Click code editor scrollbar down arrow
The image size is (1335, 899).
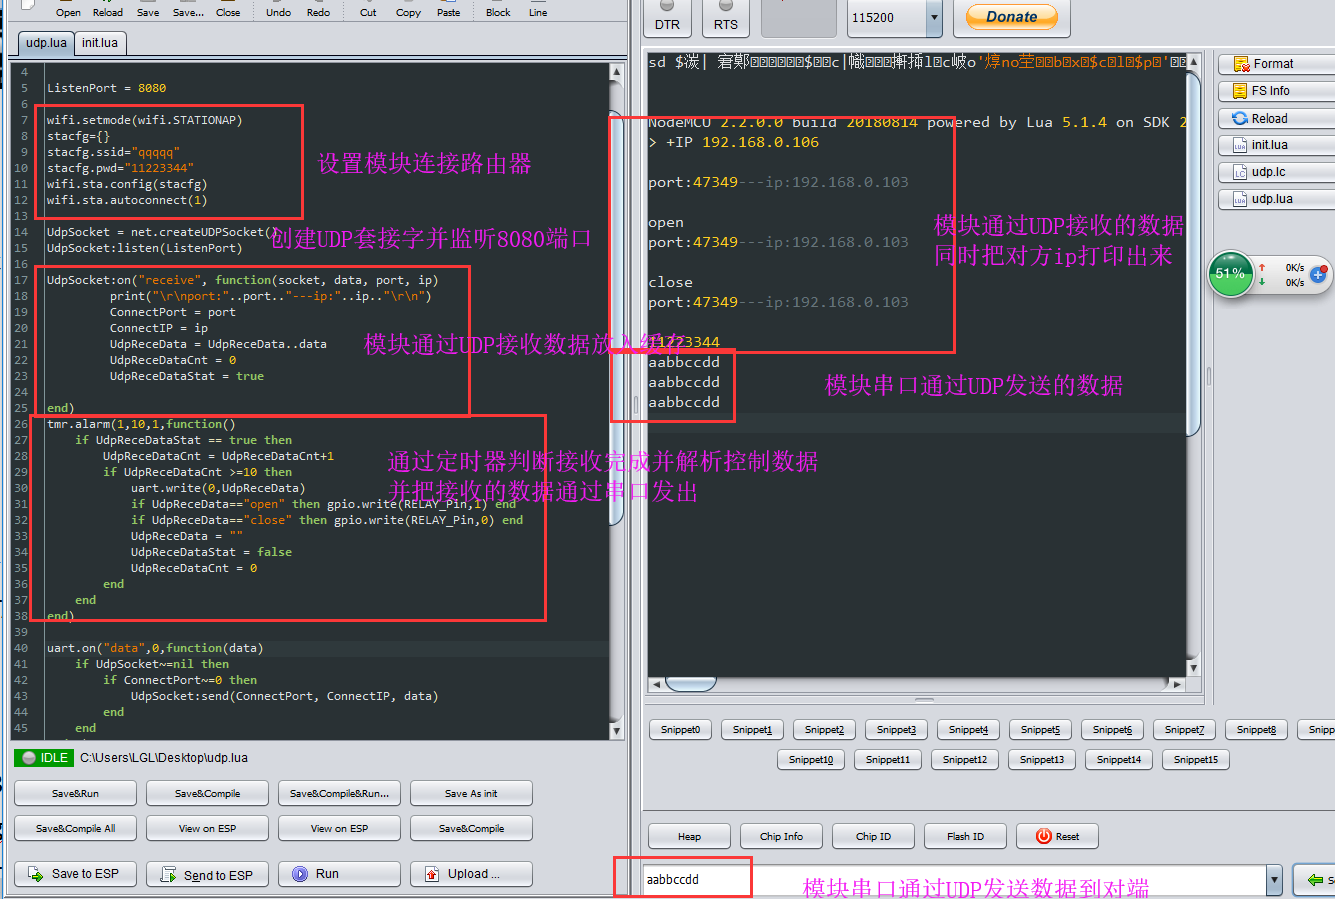tap(616, 731)
